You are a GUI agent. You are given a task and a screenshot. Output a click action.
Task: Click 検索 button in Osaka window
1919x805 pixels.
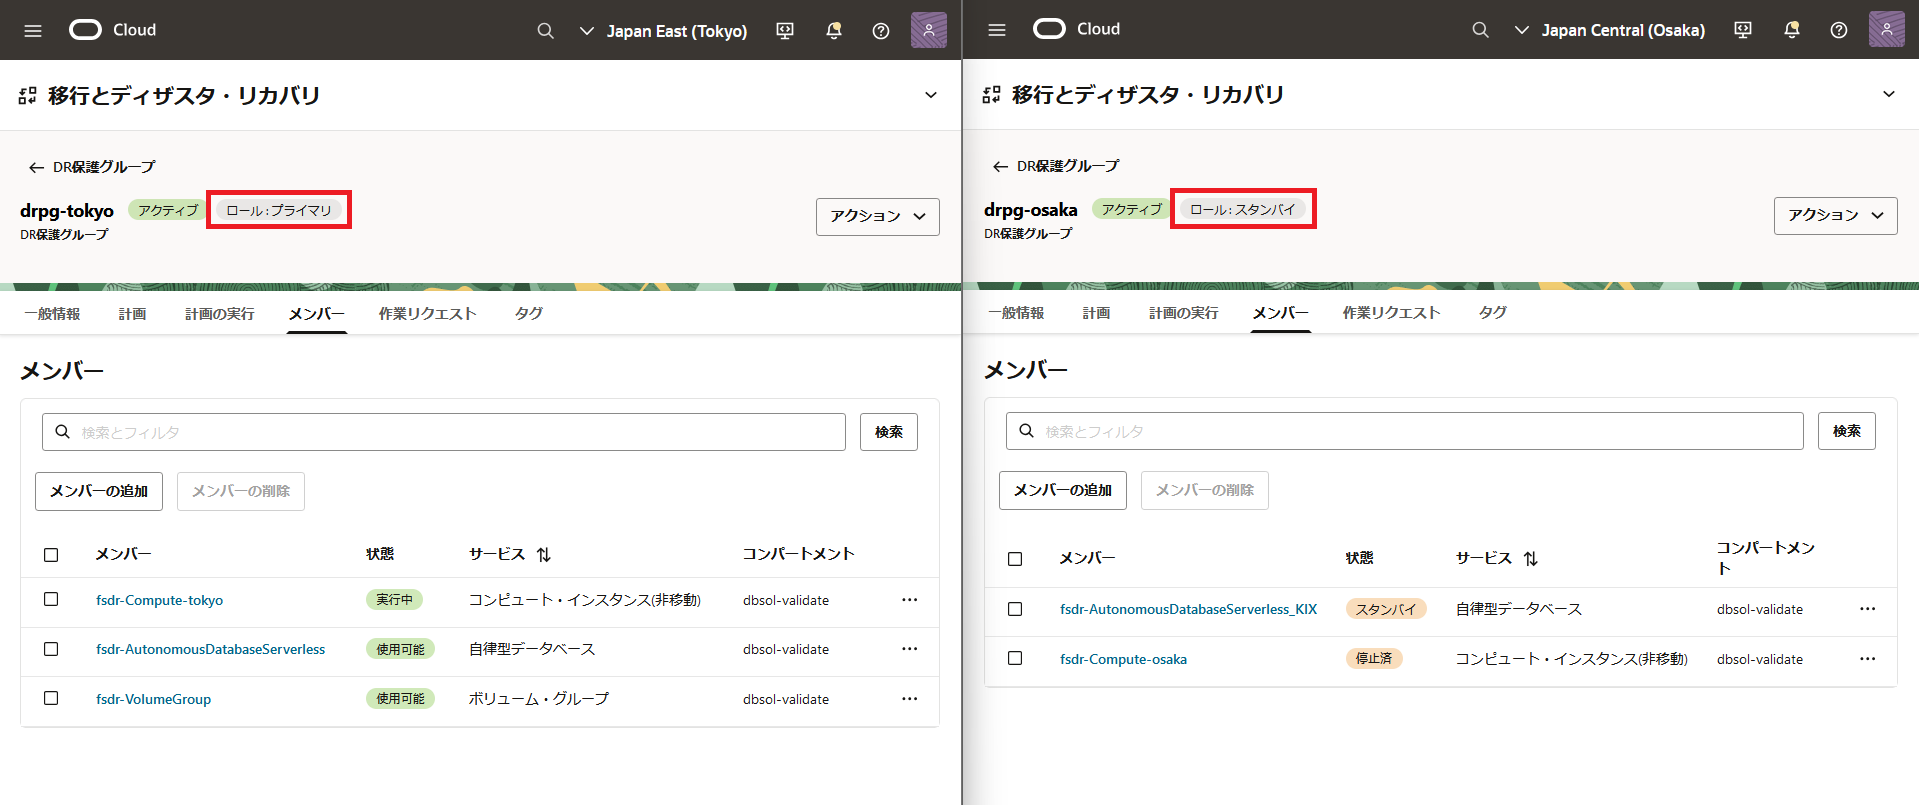pyautogui.click(x=1847, y=431)
